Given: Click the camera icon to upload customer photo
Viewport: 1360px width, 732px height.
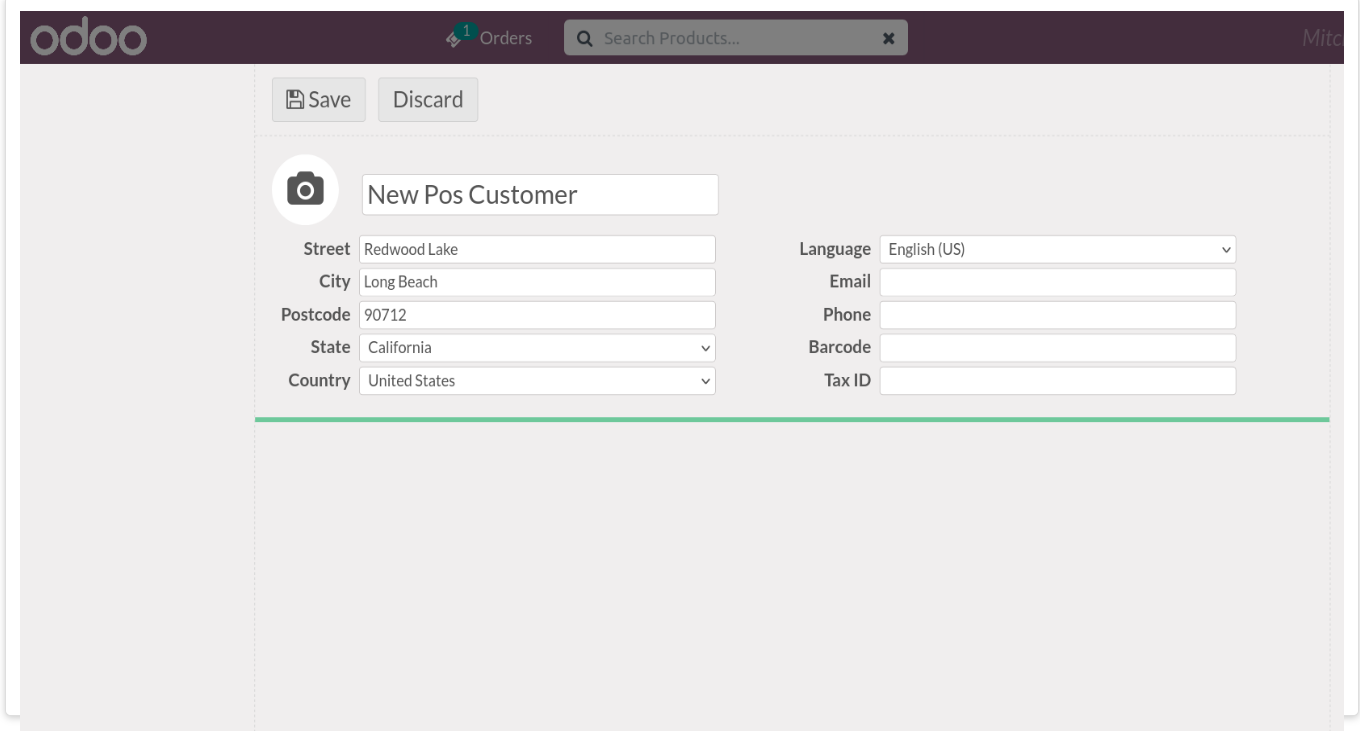Looking at the screenshot, I should pyautogui.click(x=305, y=189).
